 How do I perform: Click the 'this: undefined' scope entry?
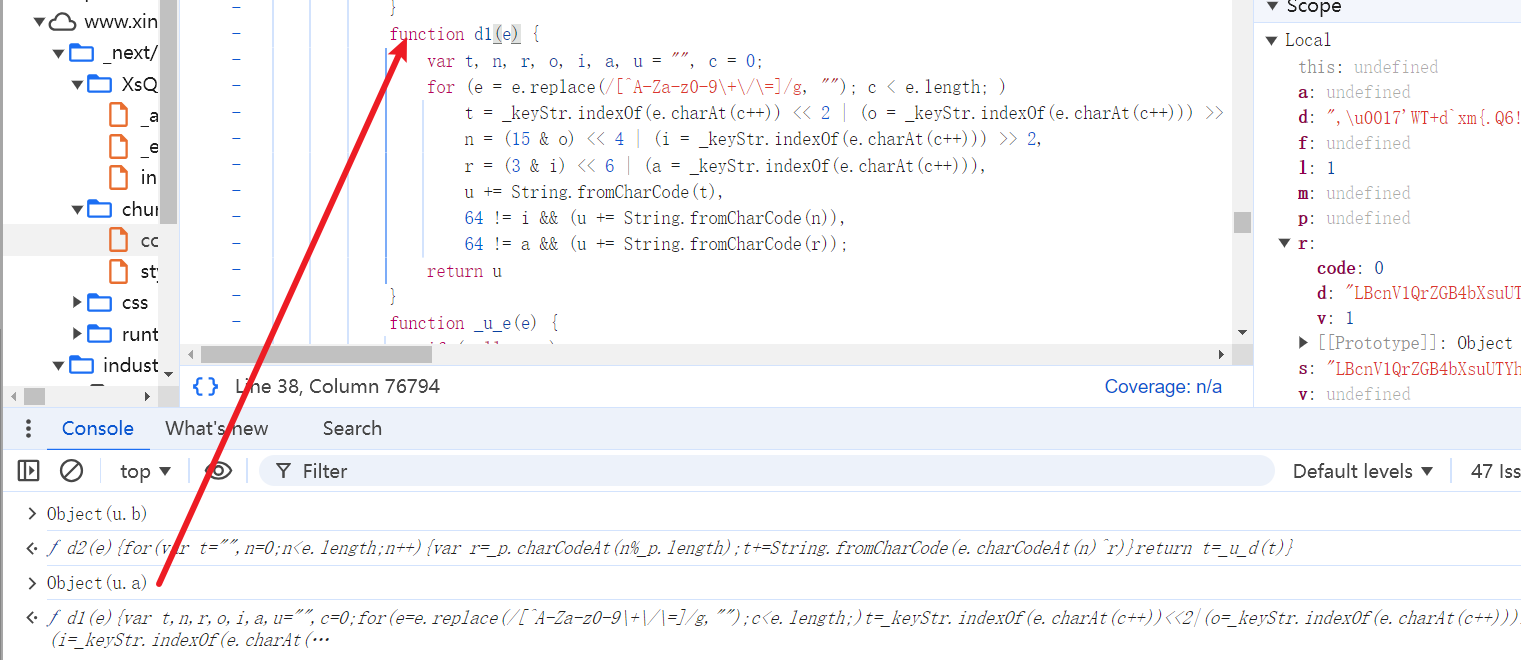(x=1368, y=67)
